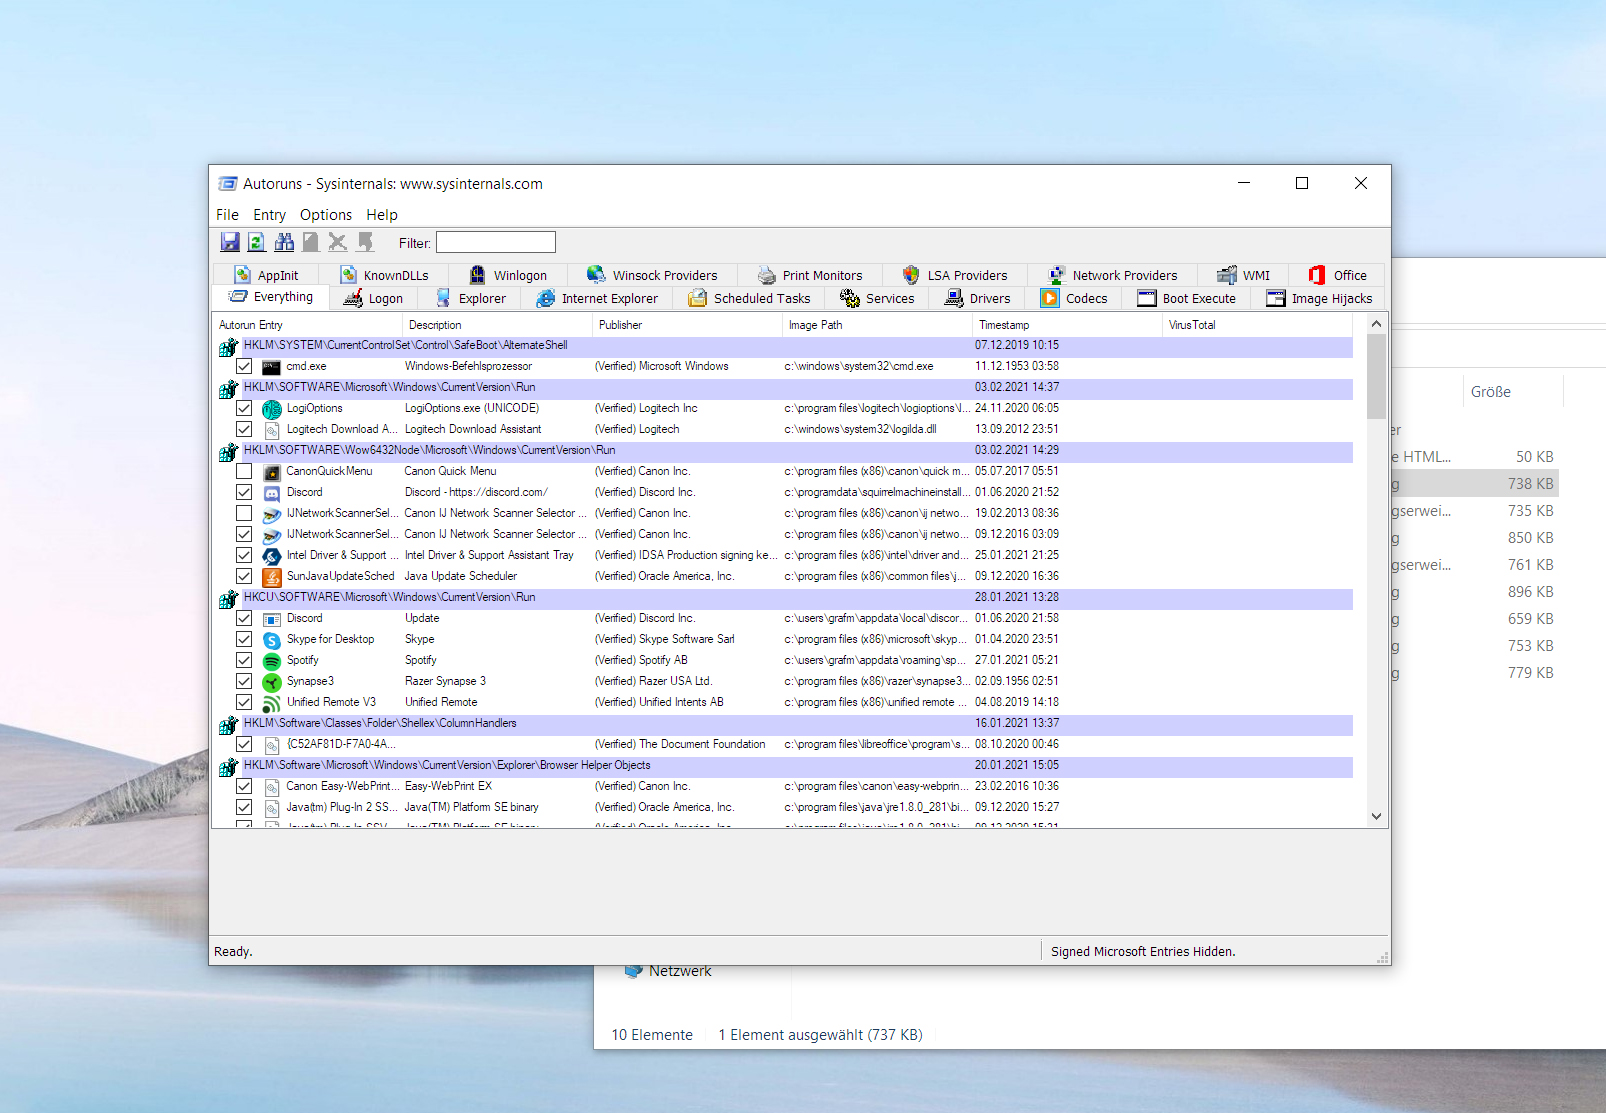Toggle the Unified Remote V3 checkbox
The height and width of the screenshot is (1113, 1606).
pos(244,702)
